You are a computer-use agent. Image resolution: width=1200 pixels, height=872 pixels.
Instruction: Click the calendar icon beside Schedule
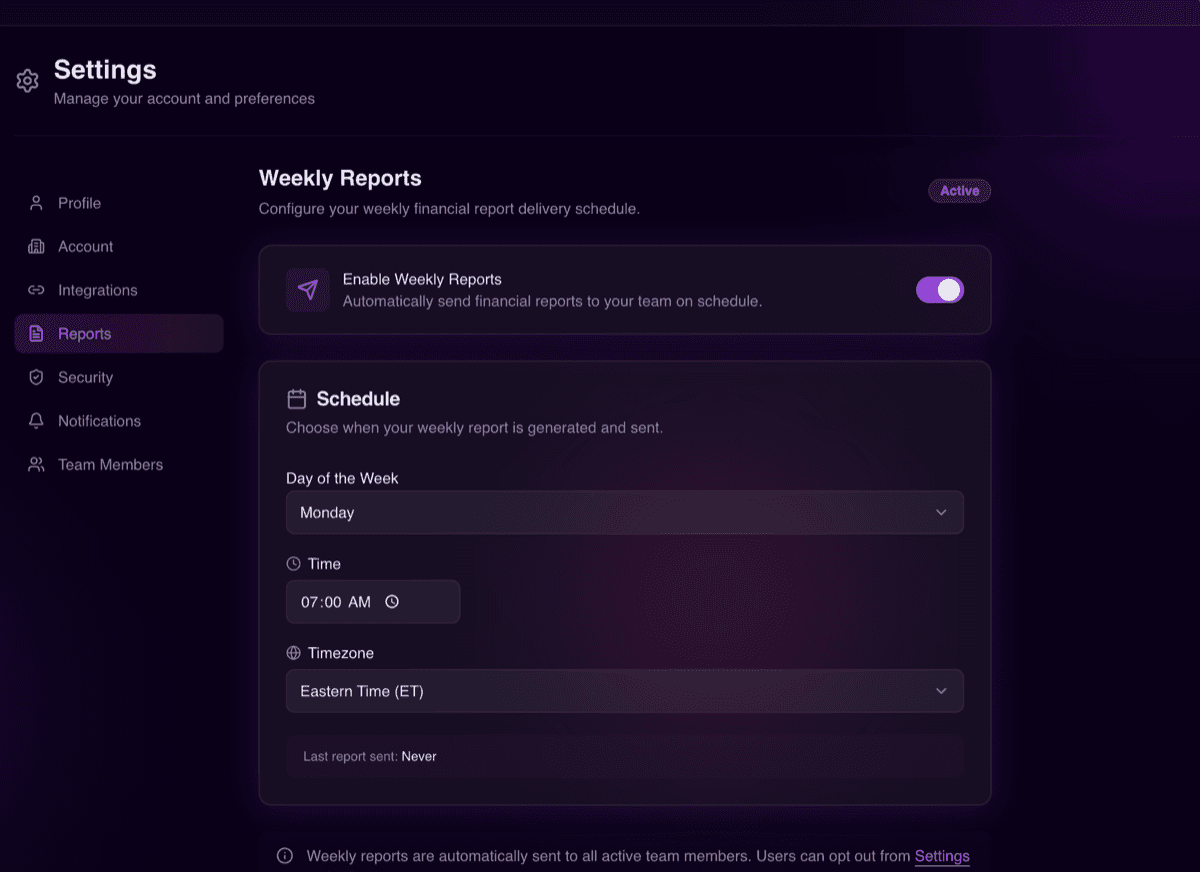pos(297,398)
